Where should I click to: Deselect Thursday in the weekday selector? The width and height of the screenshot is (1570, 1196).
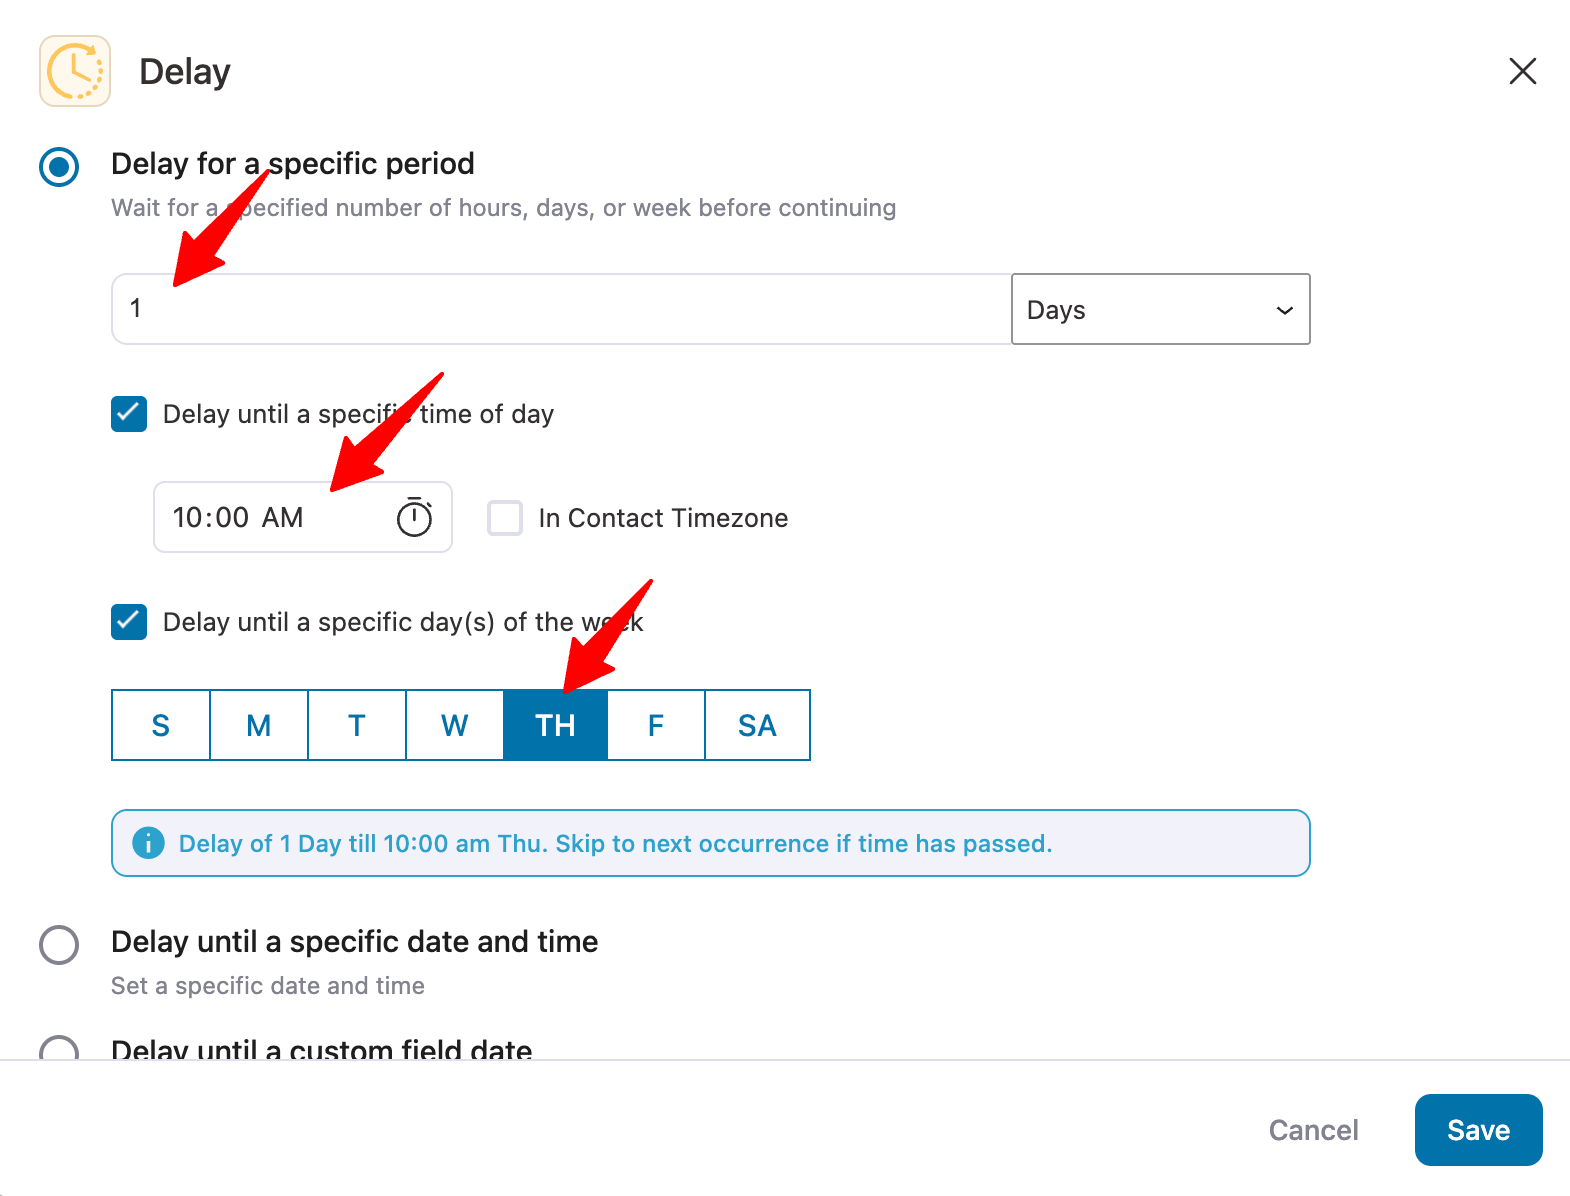tap(555, 725)
